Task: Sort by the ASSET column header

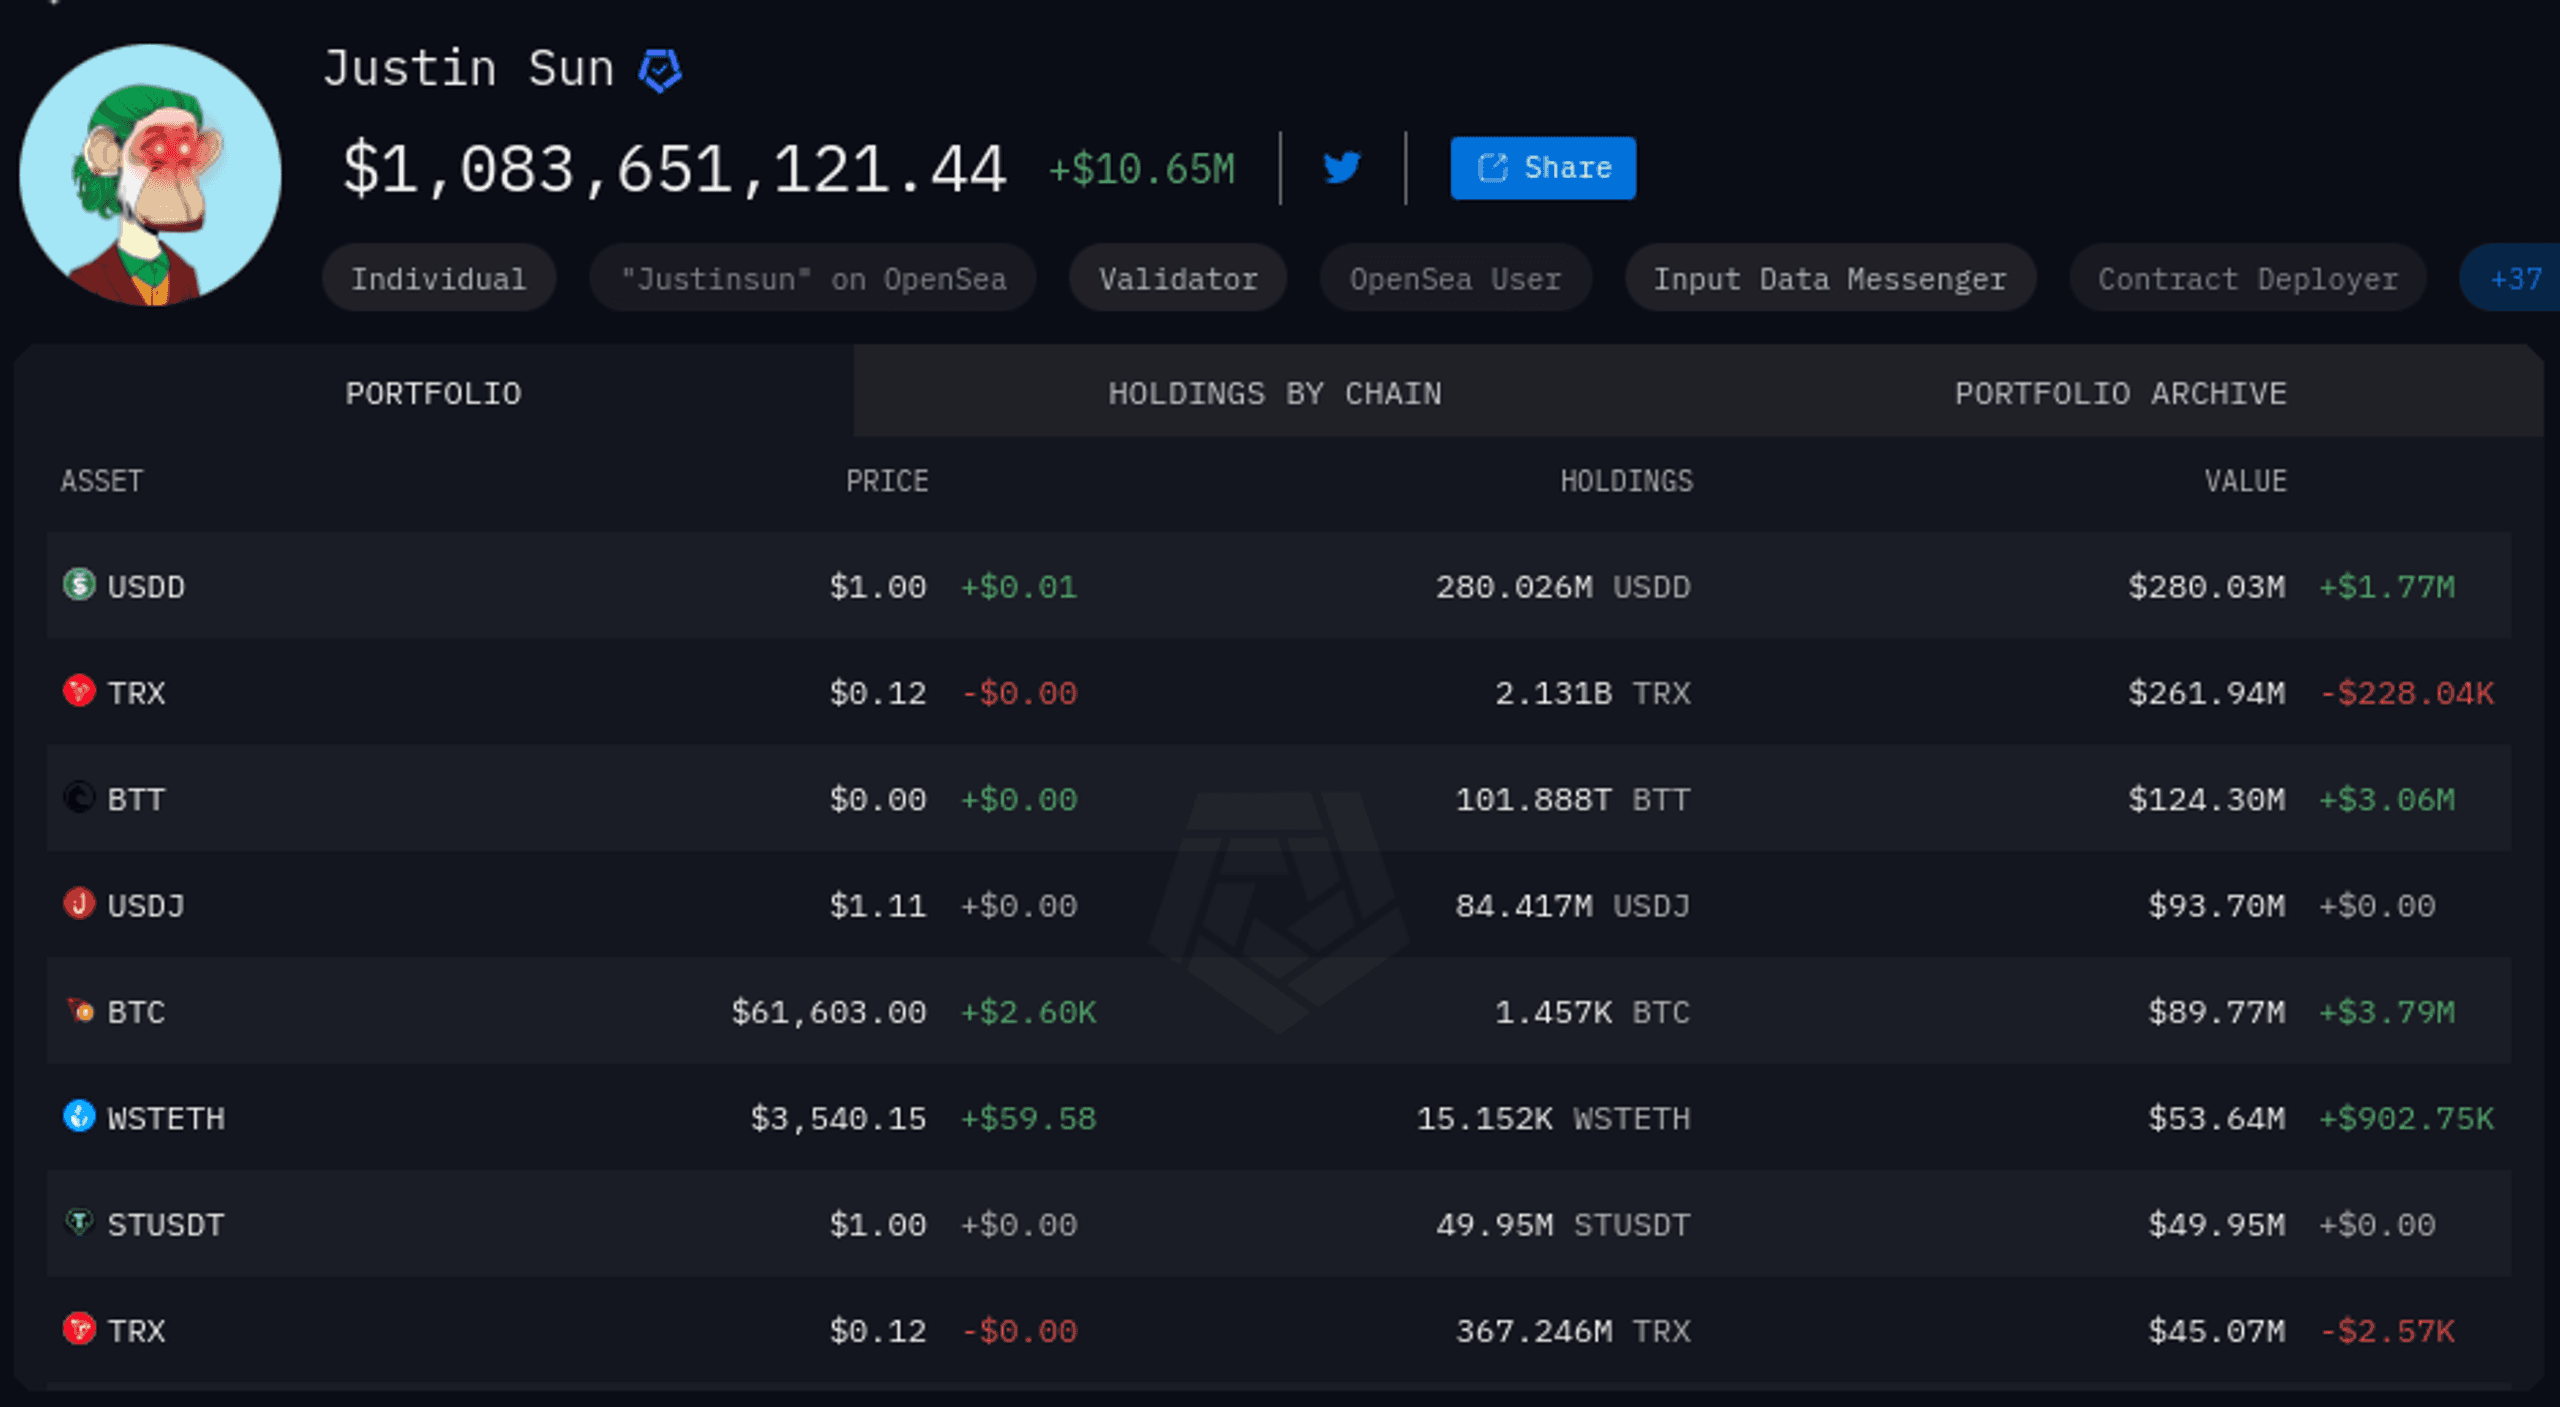Action: (x=102, y=481)
